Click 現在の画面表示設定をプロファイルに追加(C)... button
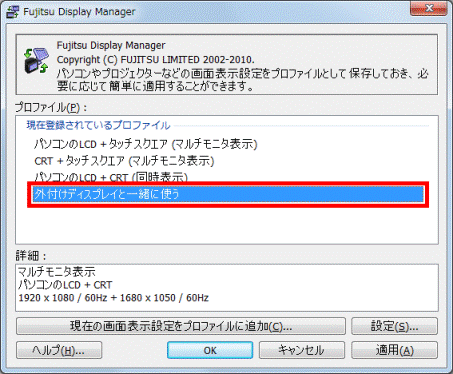This screenshot has height=374, width=453. coord(181,326)
